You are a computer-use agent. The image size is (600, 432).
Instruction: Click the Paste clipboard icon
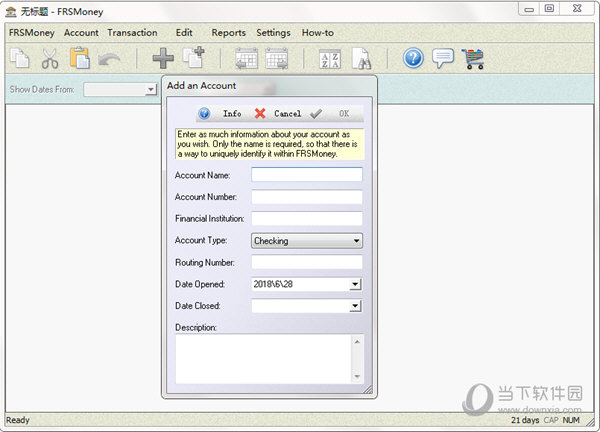(80, 59)
